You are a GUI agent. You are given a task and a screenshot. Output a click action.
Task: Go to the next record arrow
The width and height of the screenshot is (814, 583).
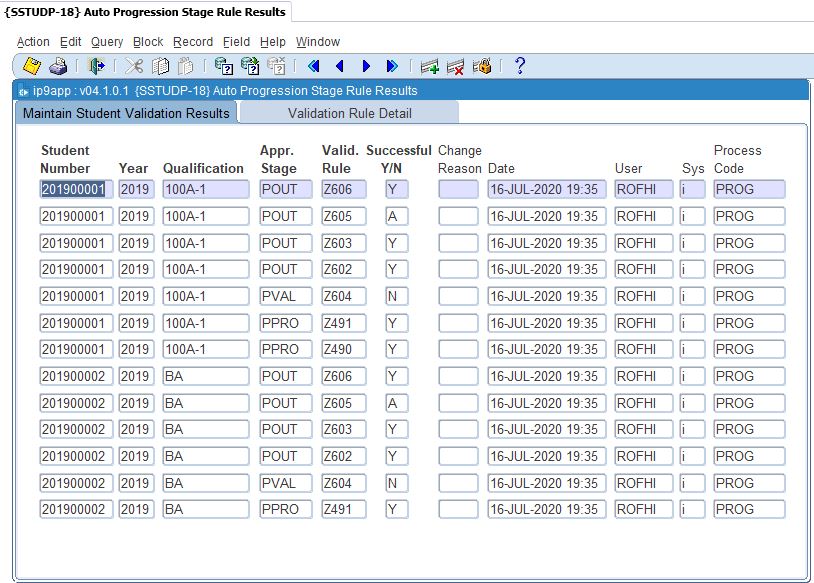click(x=366, y=67)
